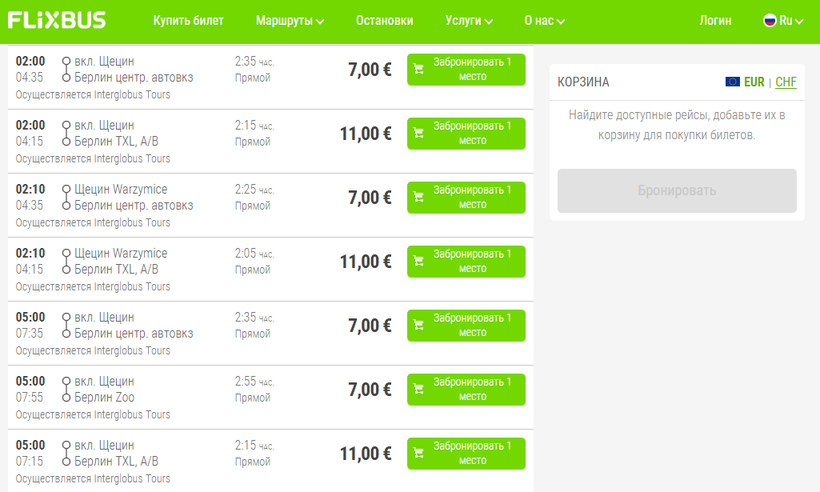Click the Логин link
Image resolution: width=820 pixels, height=492 pixels.
(x=715, y=21)
